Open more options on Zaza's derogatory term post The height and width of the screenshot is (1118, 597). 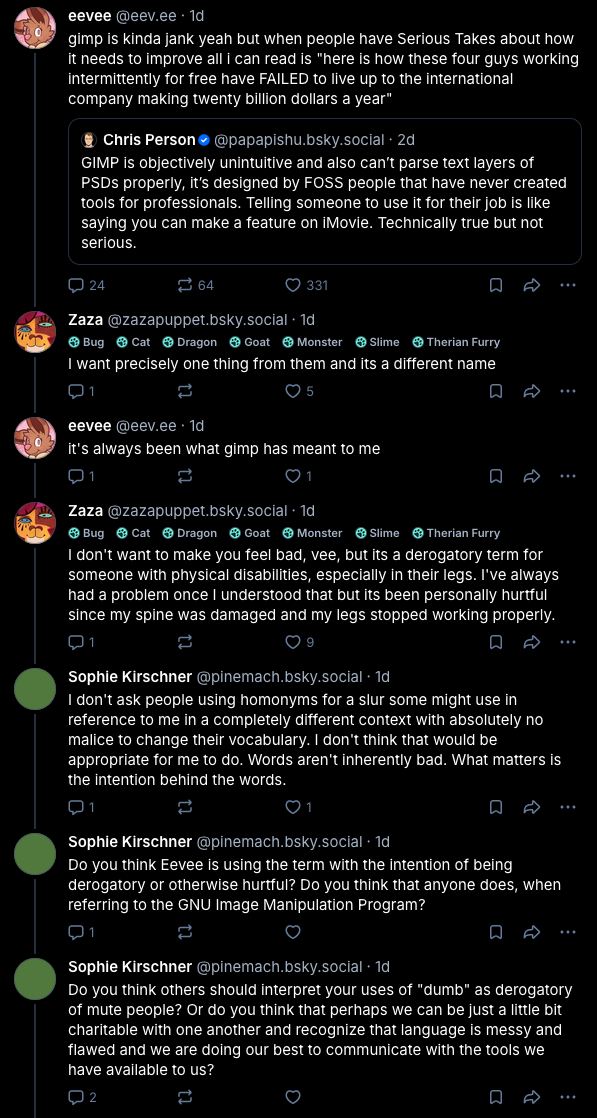coord(568,642)
